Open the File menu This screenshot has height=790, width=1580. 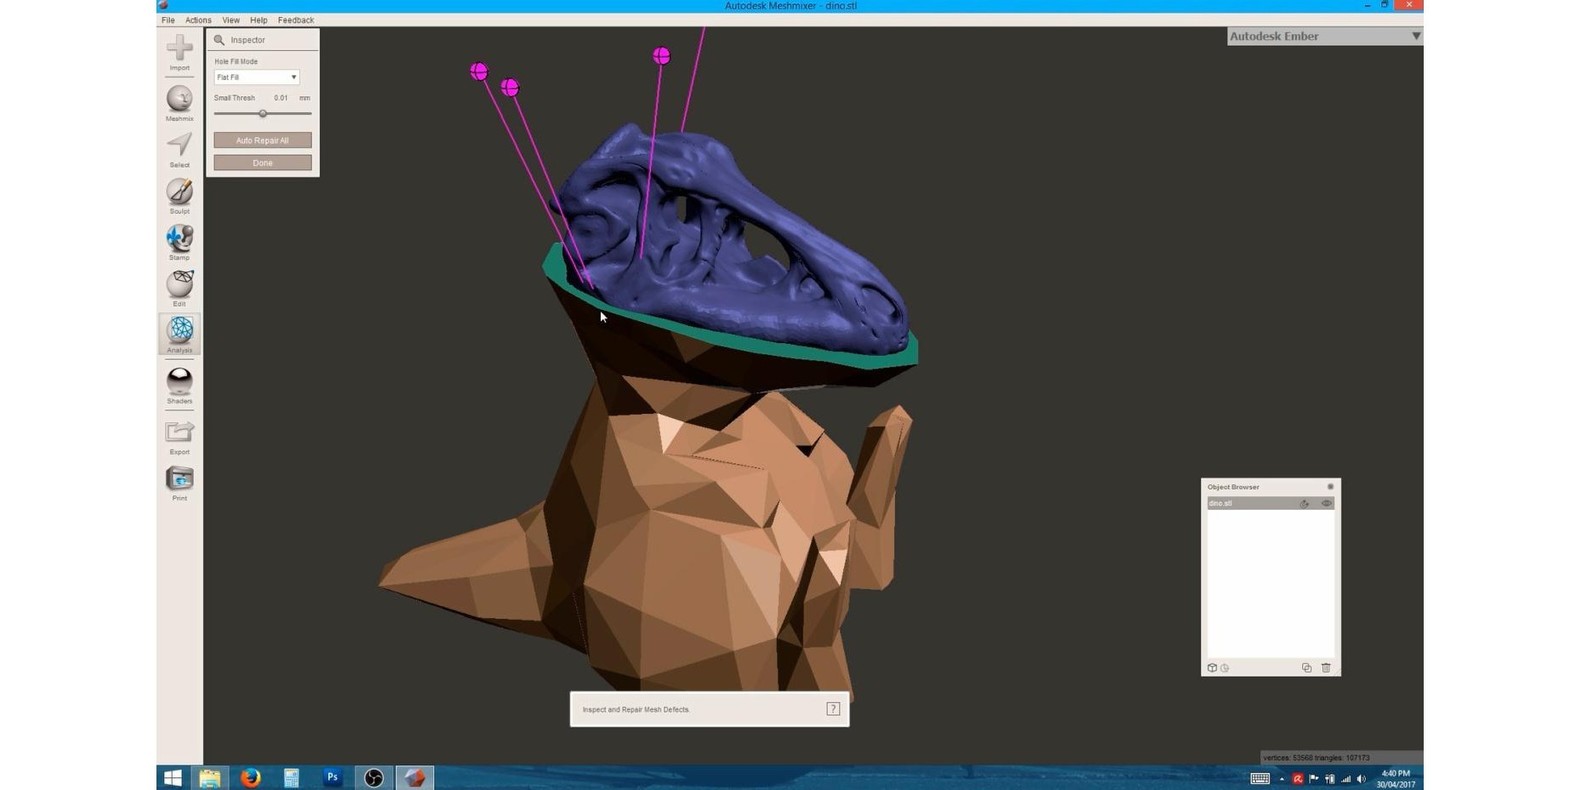(168, 20)
